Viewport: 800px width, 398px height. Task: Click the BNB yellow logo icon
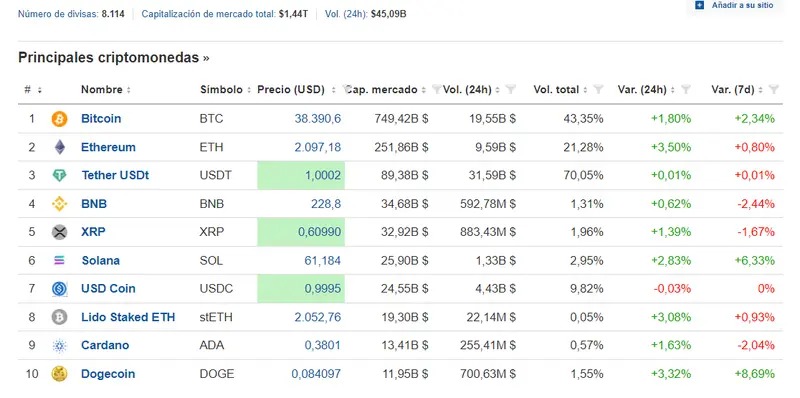59,204
